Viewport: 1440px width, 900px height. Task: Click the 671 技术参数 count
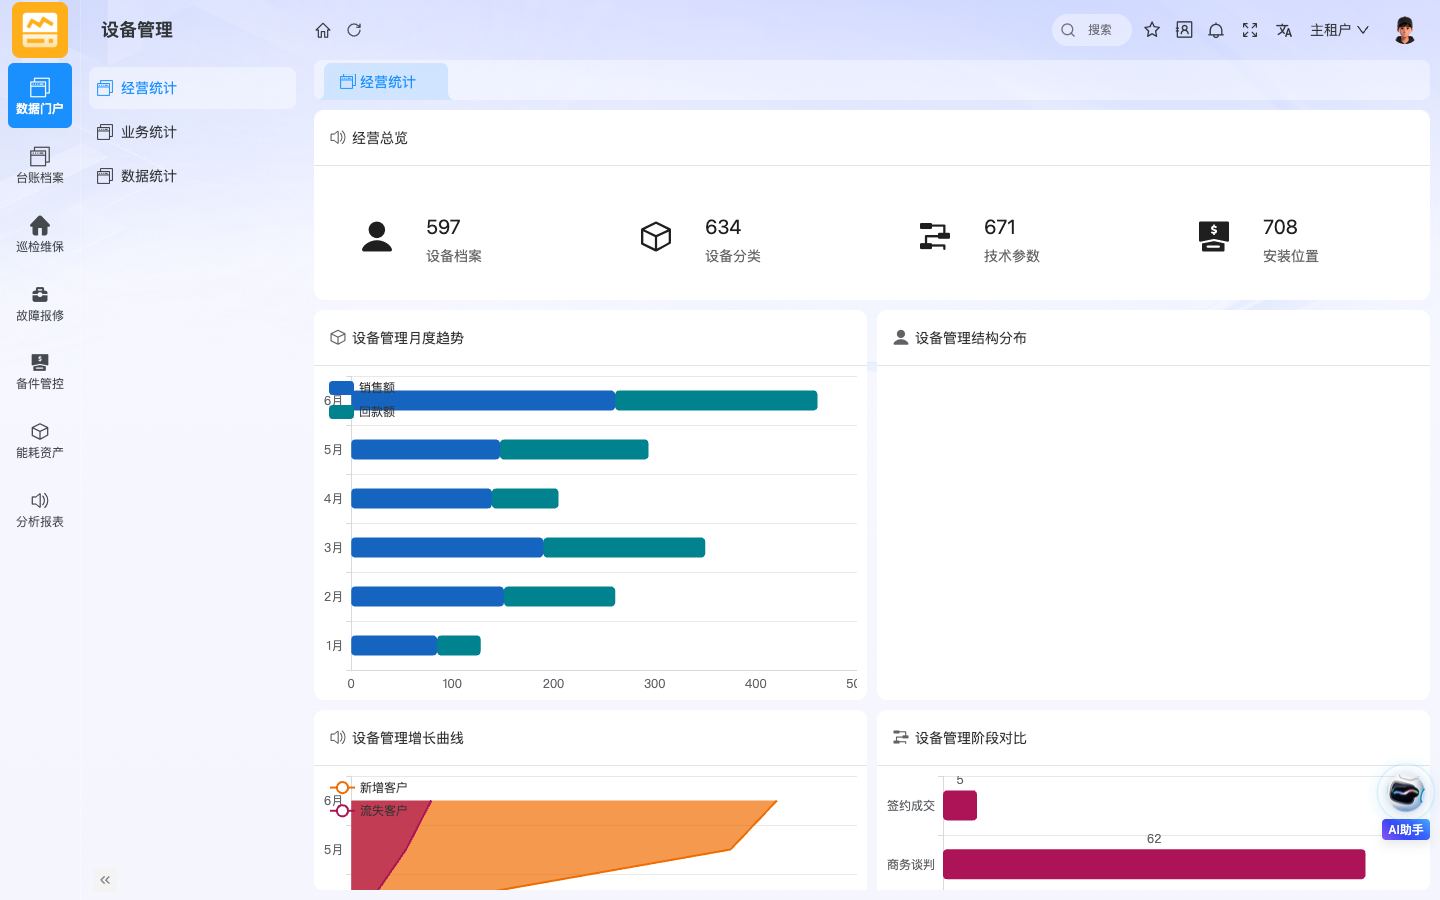pyautogui.click(x=1000, y=227)
